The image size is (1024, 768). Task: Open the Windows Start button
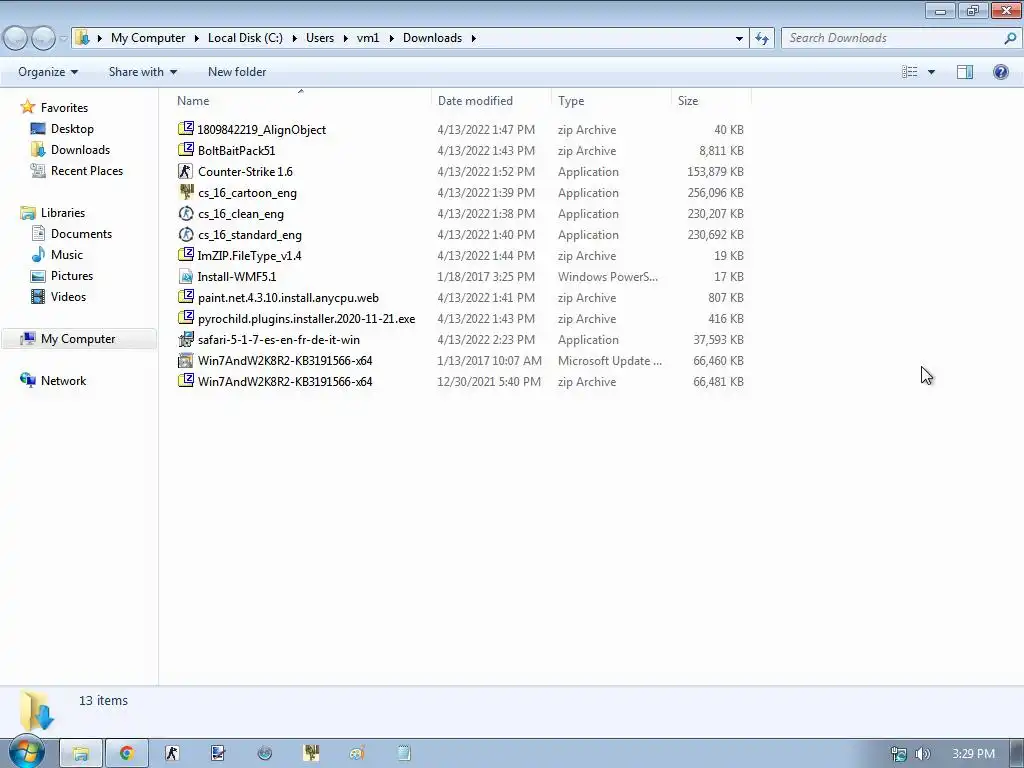coord(26,752)
